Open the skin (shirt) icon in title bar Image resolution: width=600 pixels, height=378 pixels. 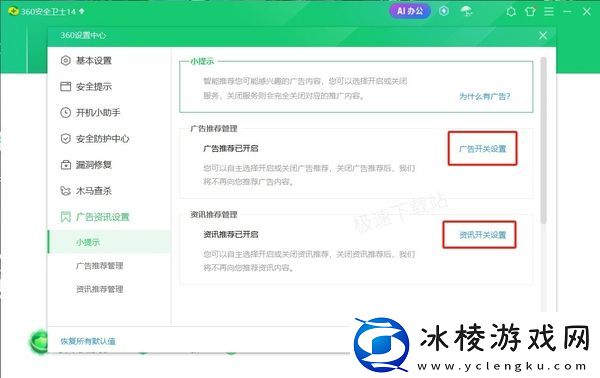pyautogui.click(x=530, y=11)
